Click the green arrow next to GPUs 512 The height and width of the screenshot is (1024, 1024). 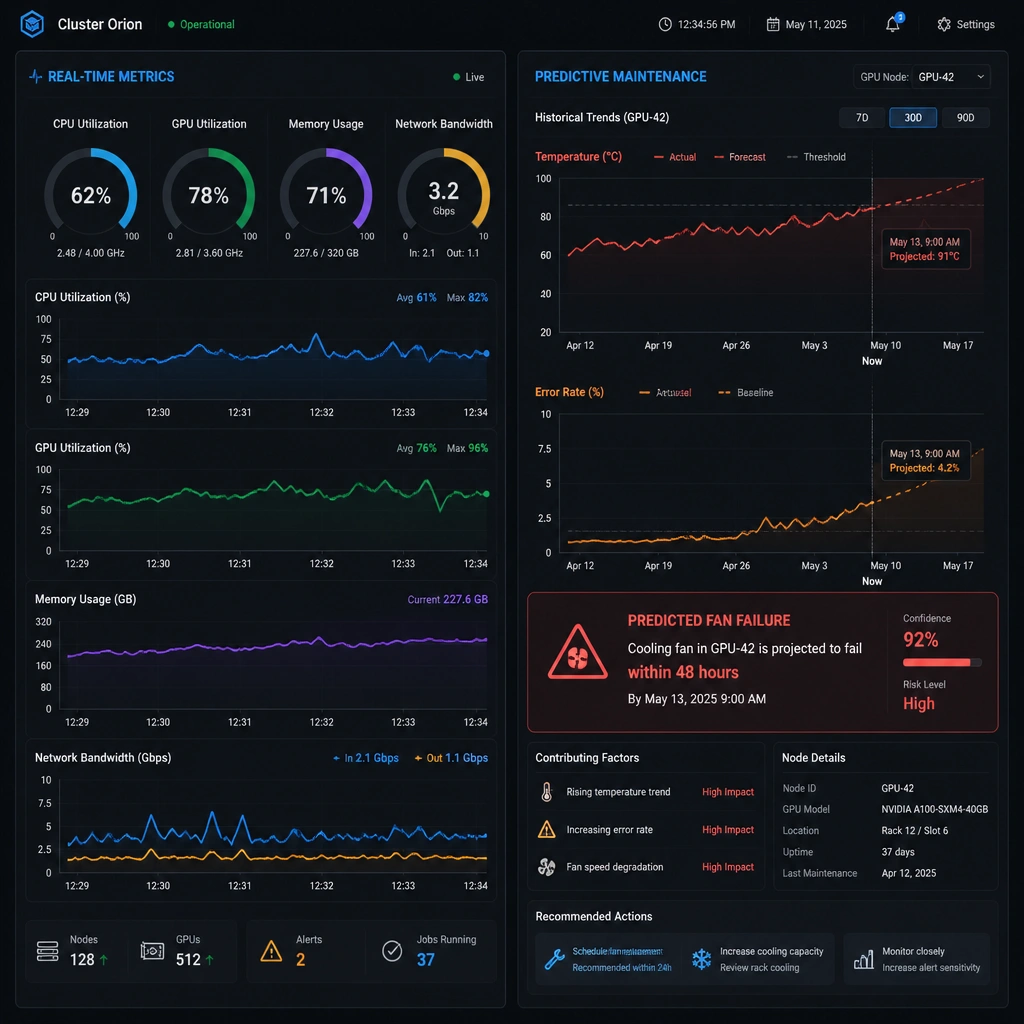[x=209, y=959]
